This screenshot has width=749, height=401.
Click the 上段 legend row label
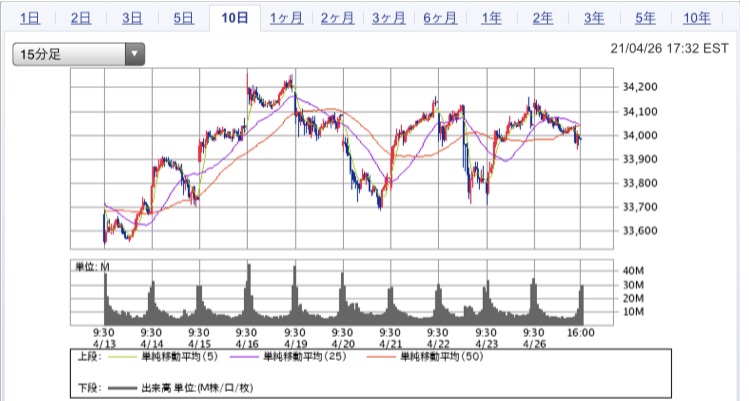tap(89, 357)
